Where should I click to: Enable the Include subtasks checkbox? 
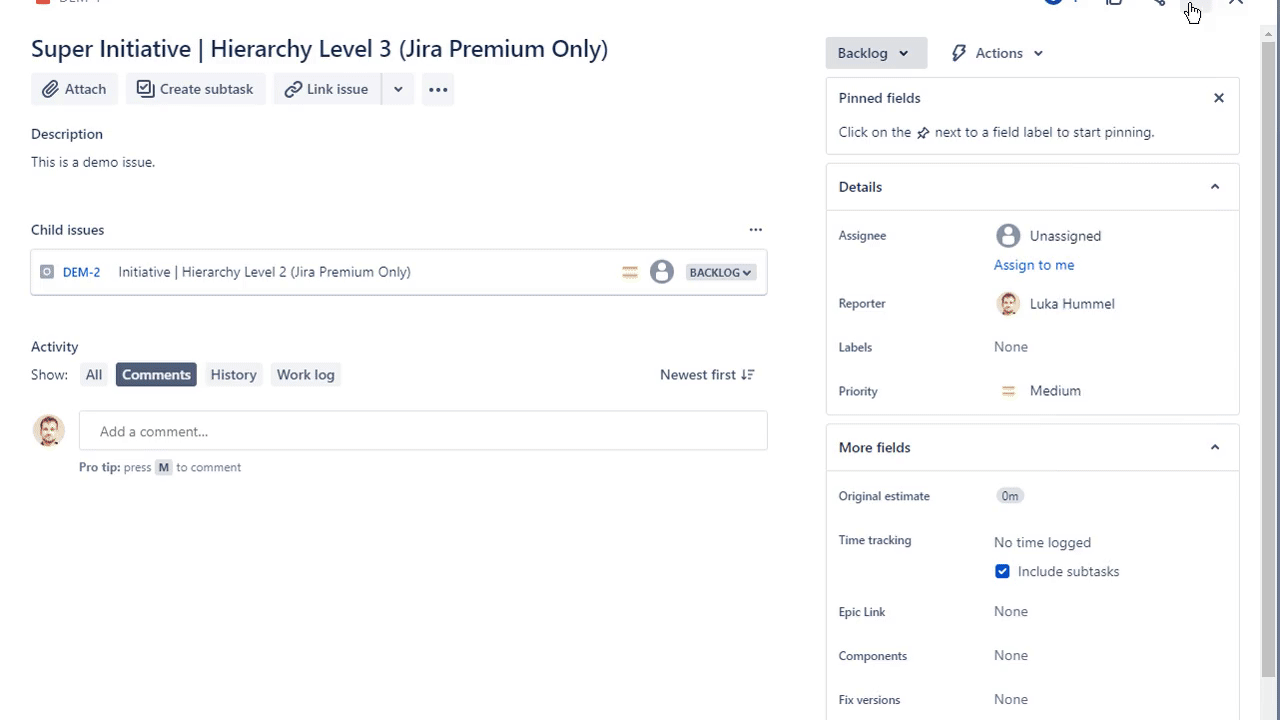click(1002, 571)
